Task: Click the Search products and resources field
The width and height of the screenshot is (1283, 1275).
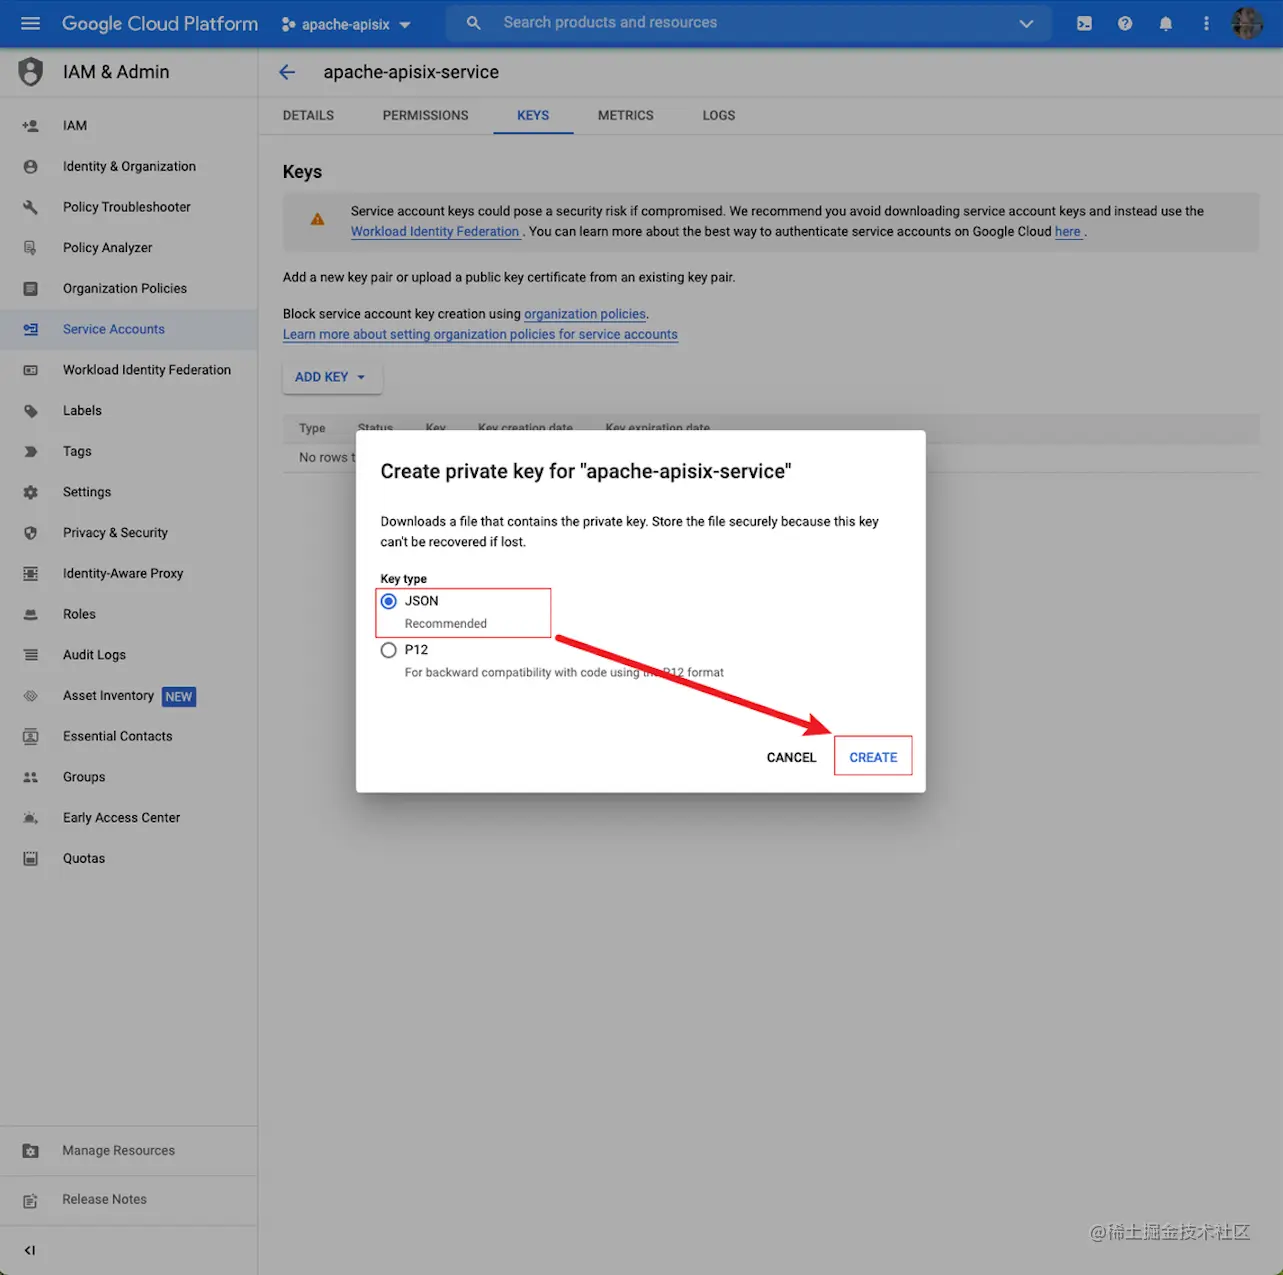Action: 750,23
